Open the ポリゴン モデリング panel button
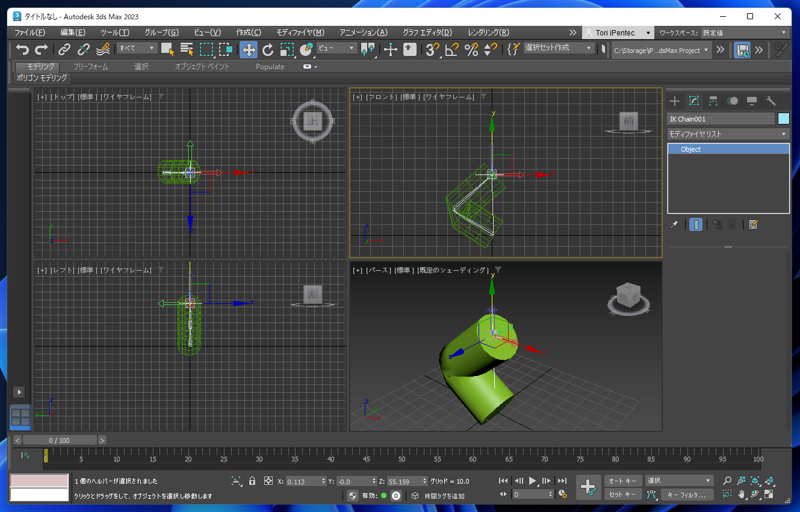The height and width of the screenshot is (512, 800). 41,78
